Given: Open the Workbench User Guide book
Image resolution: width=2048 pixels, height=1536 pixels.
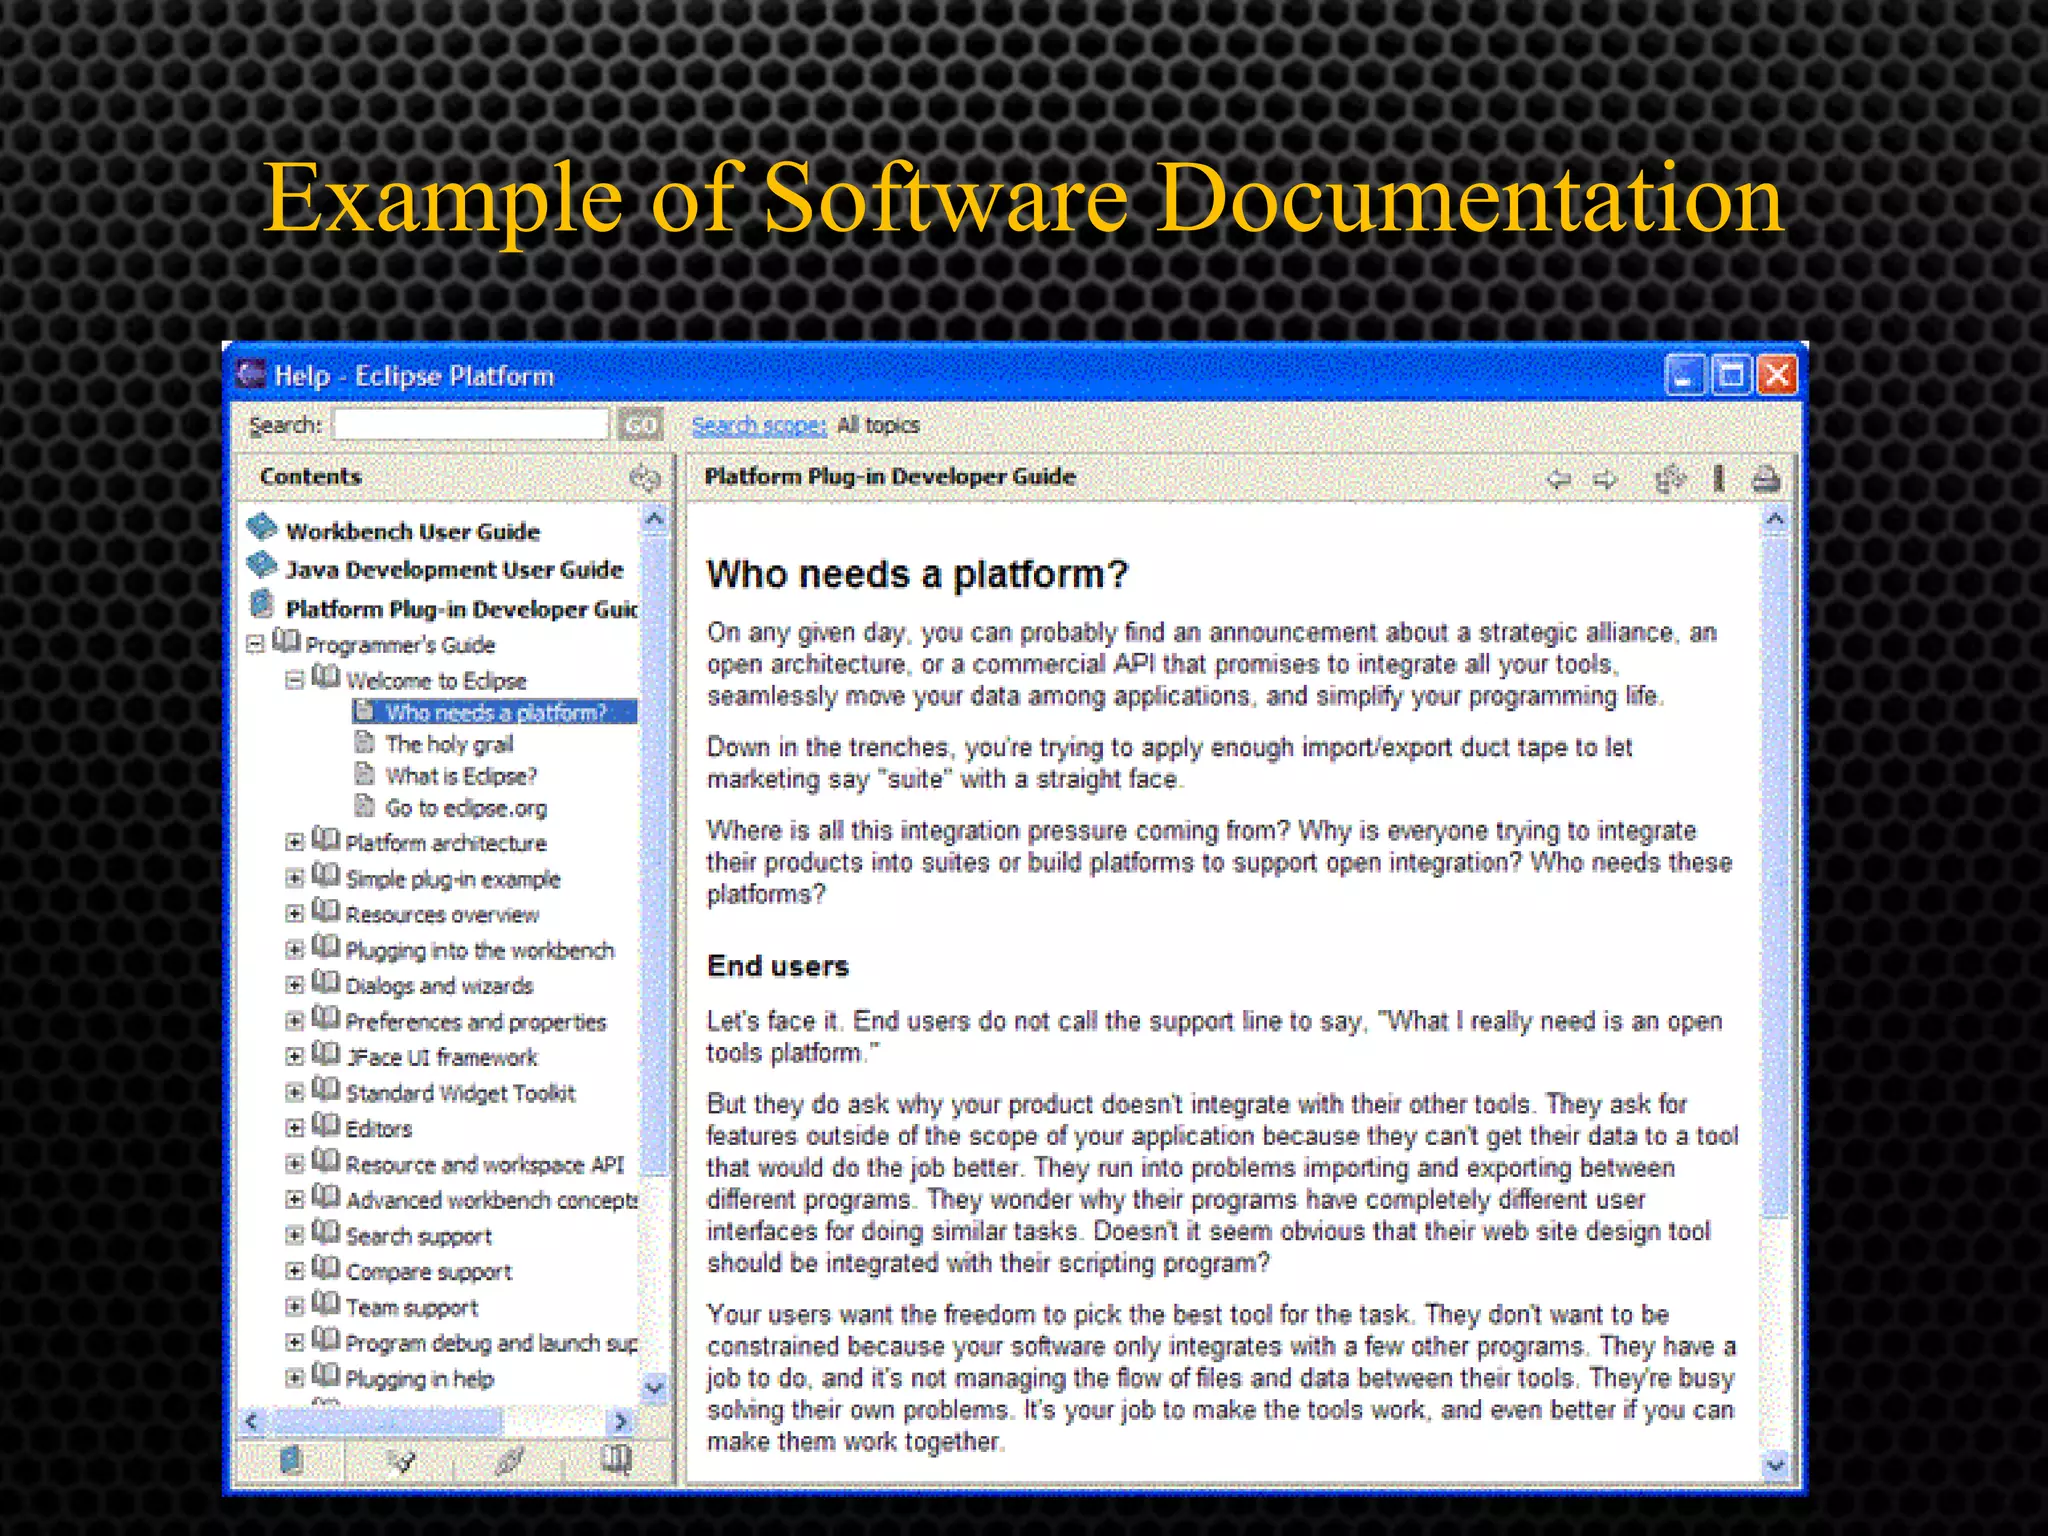Looking at the screenshot, I should 412,531.
